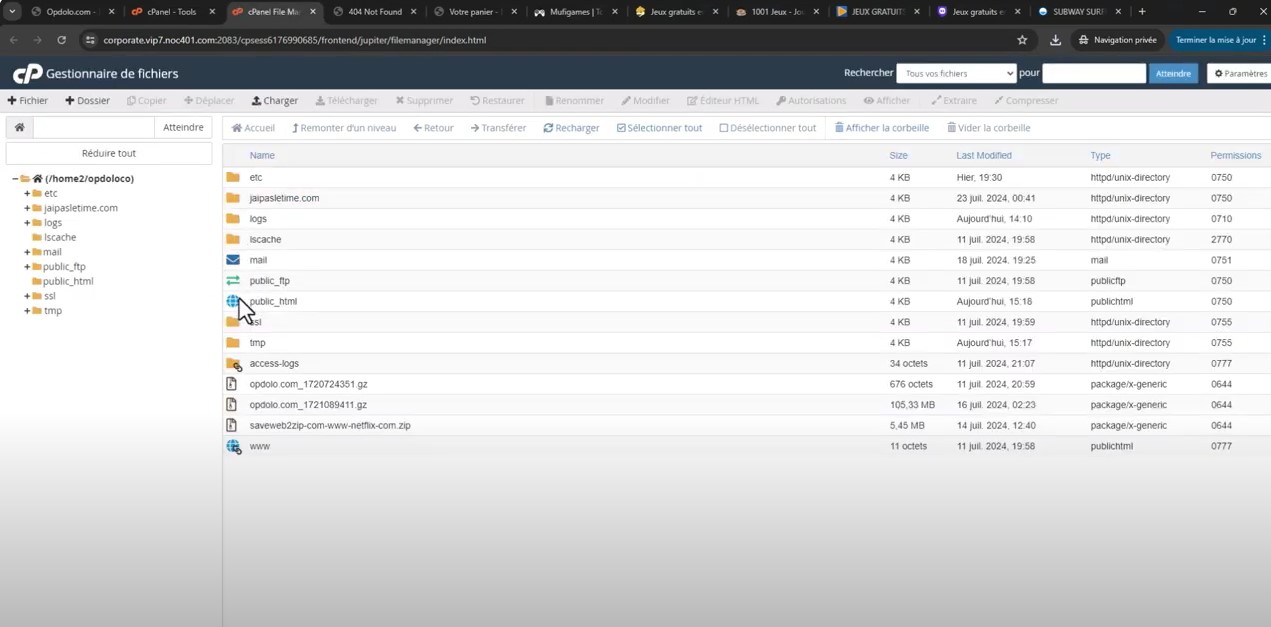Screen dimensions: 1271x627
Task: Click the blue Atteindre search button
Action: coord(1173,73)
